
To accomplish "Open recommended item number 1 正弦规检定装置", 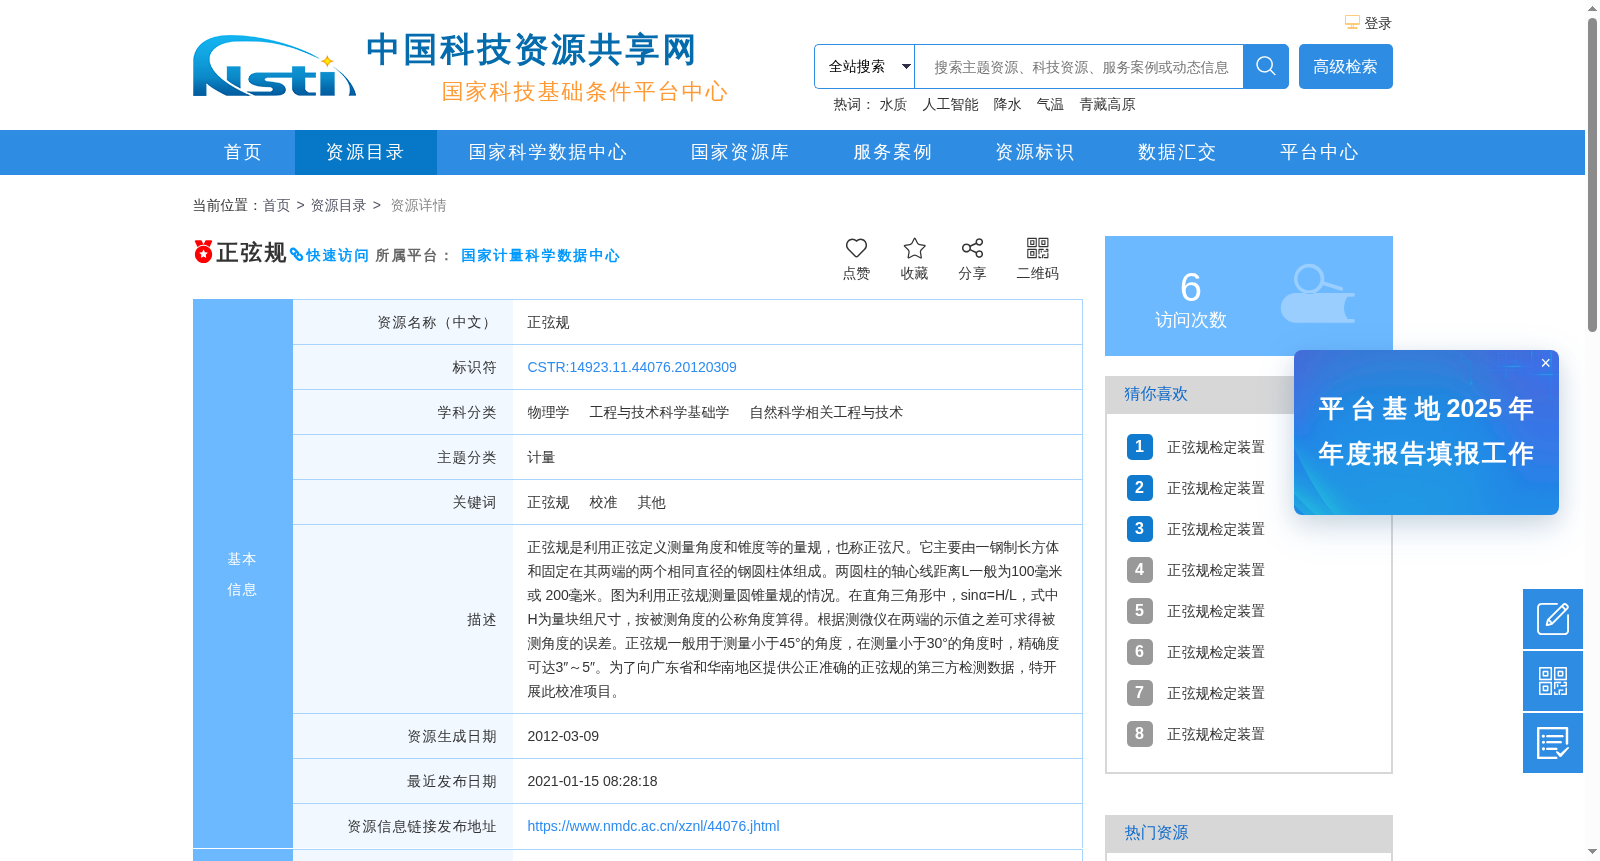I will pyautogui.click(x=1216, y=447).
